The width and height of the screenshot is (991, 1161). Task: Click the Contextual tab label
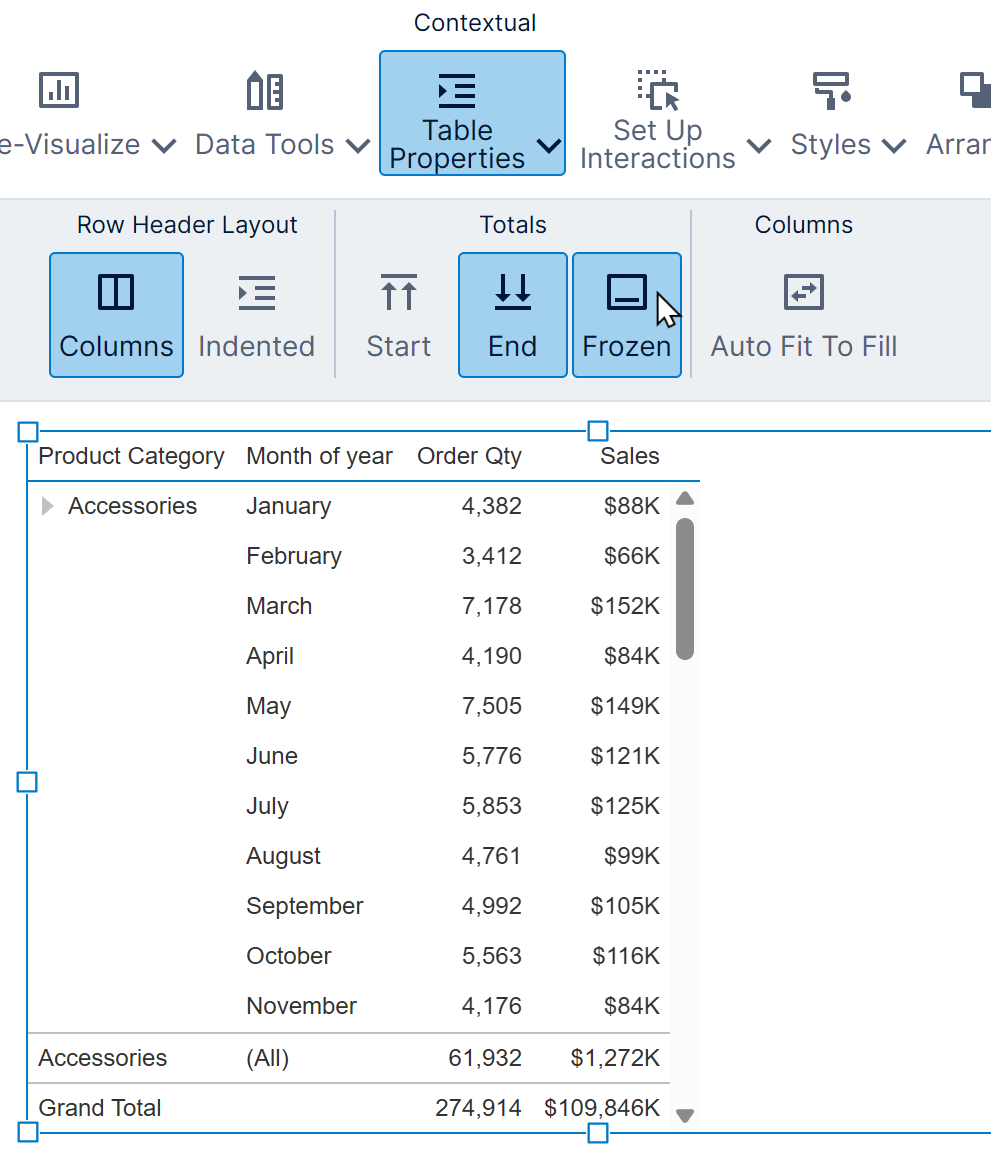pyautogui.click(x=474, y=22)
